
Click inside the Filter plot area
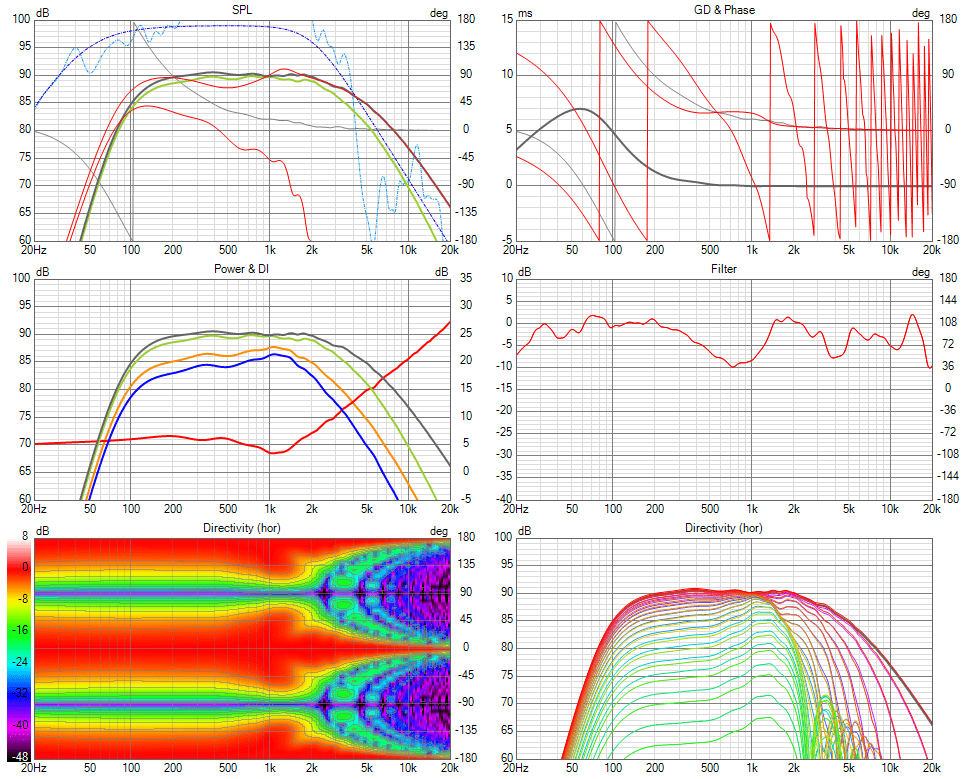[724, 388]
